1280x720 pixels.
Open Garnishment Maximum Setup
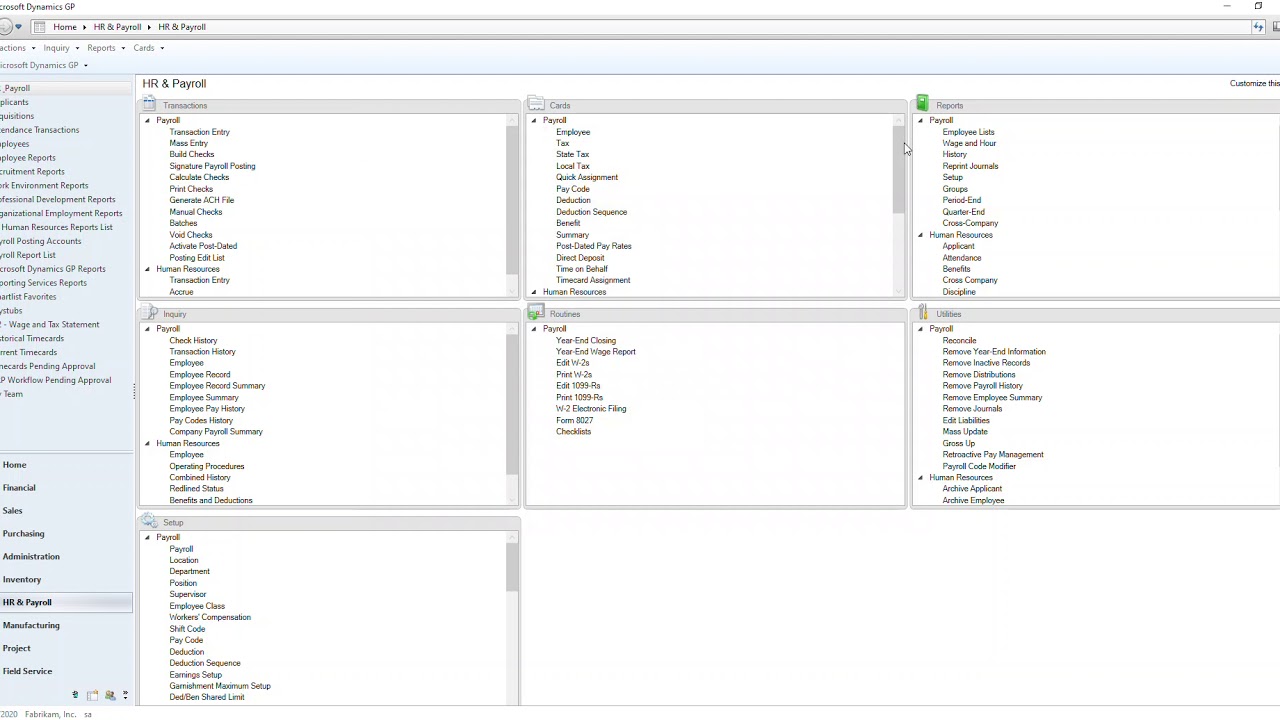tap(220, 686)
